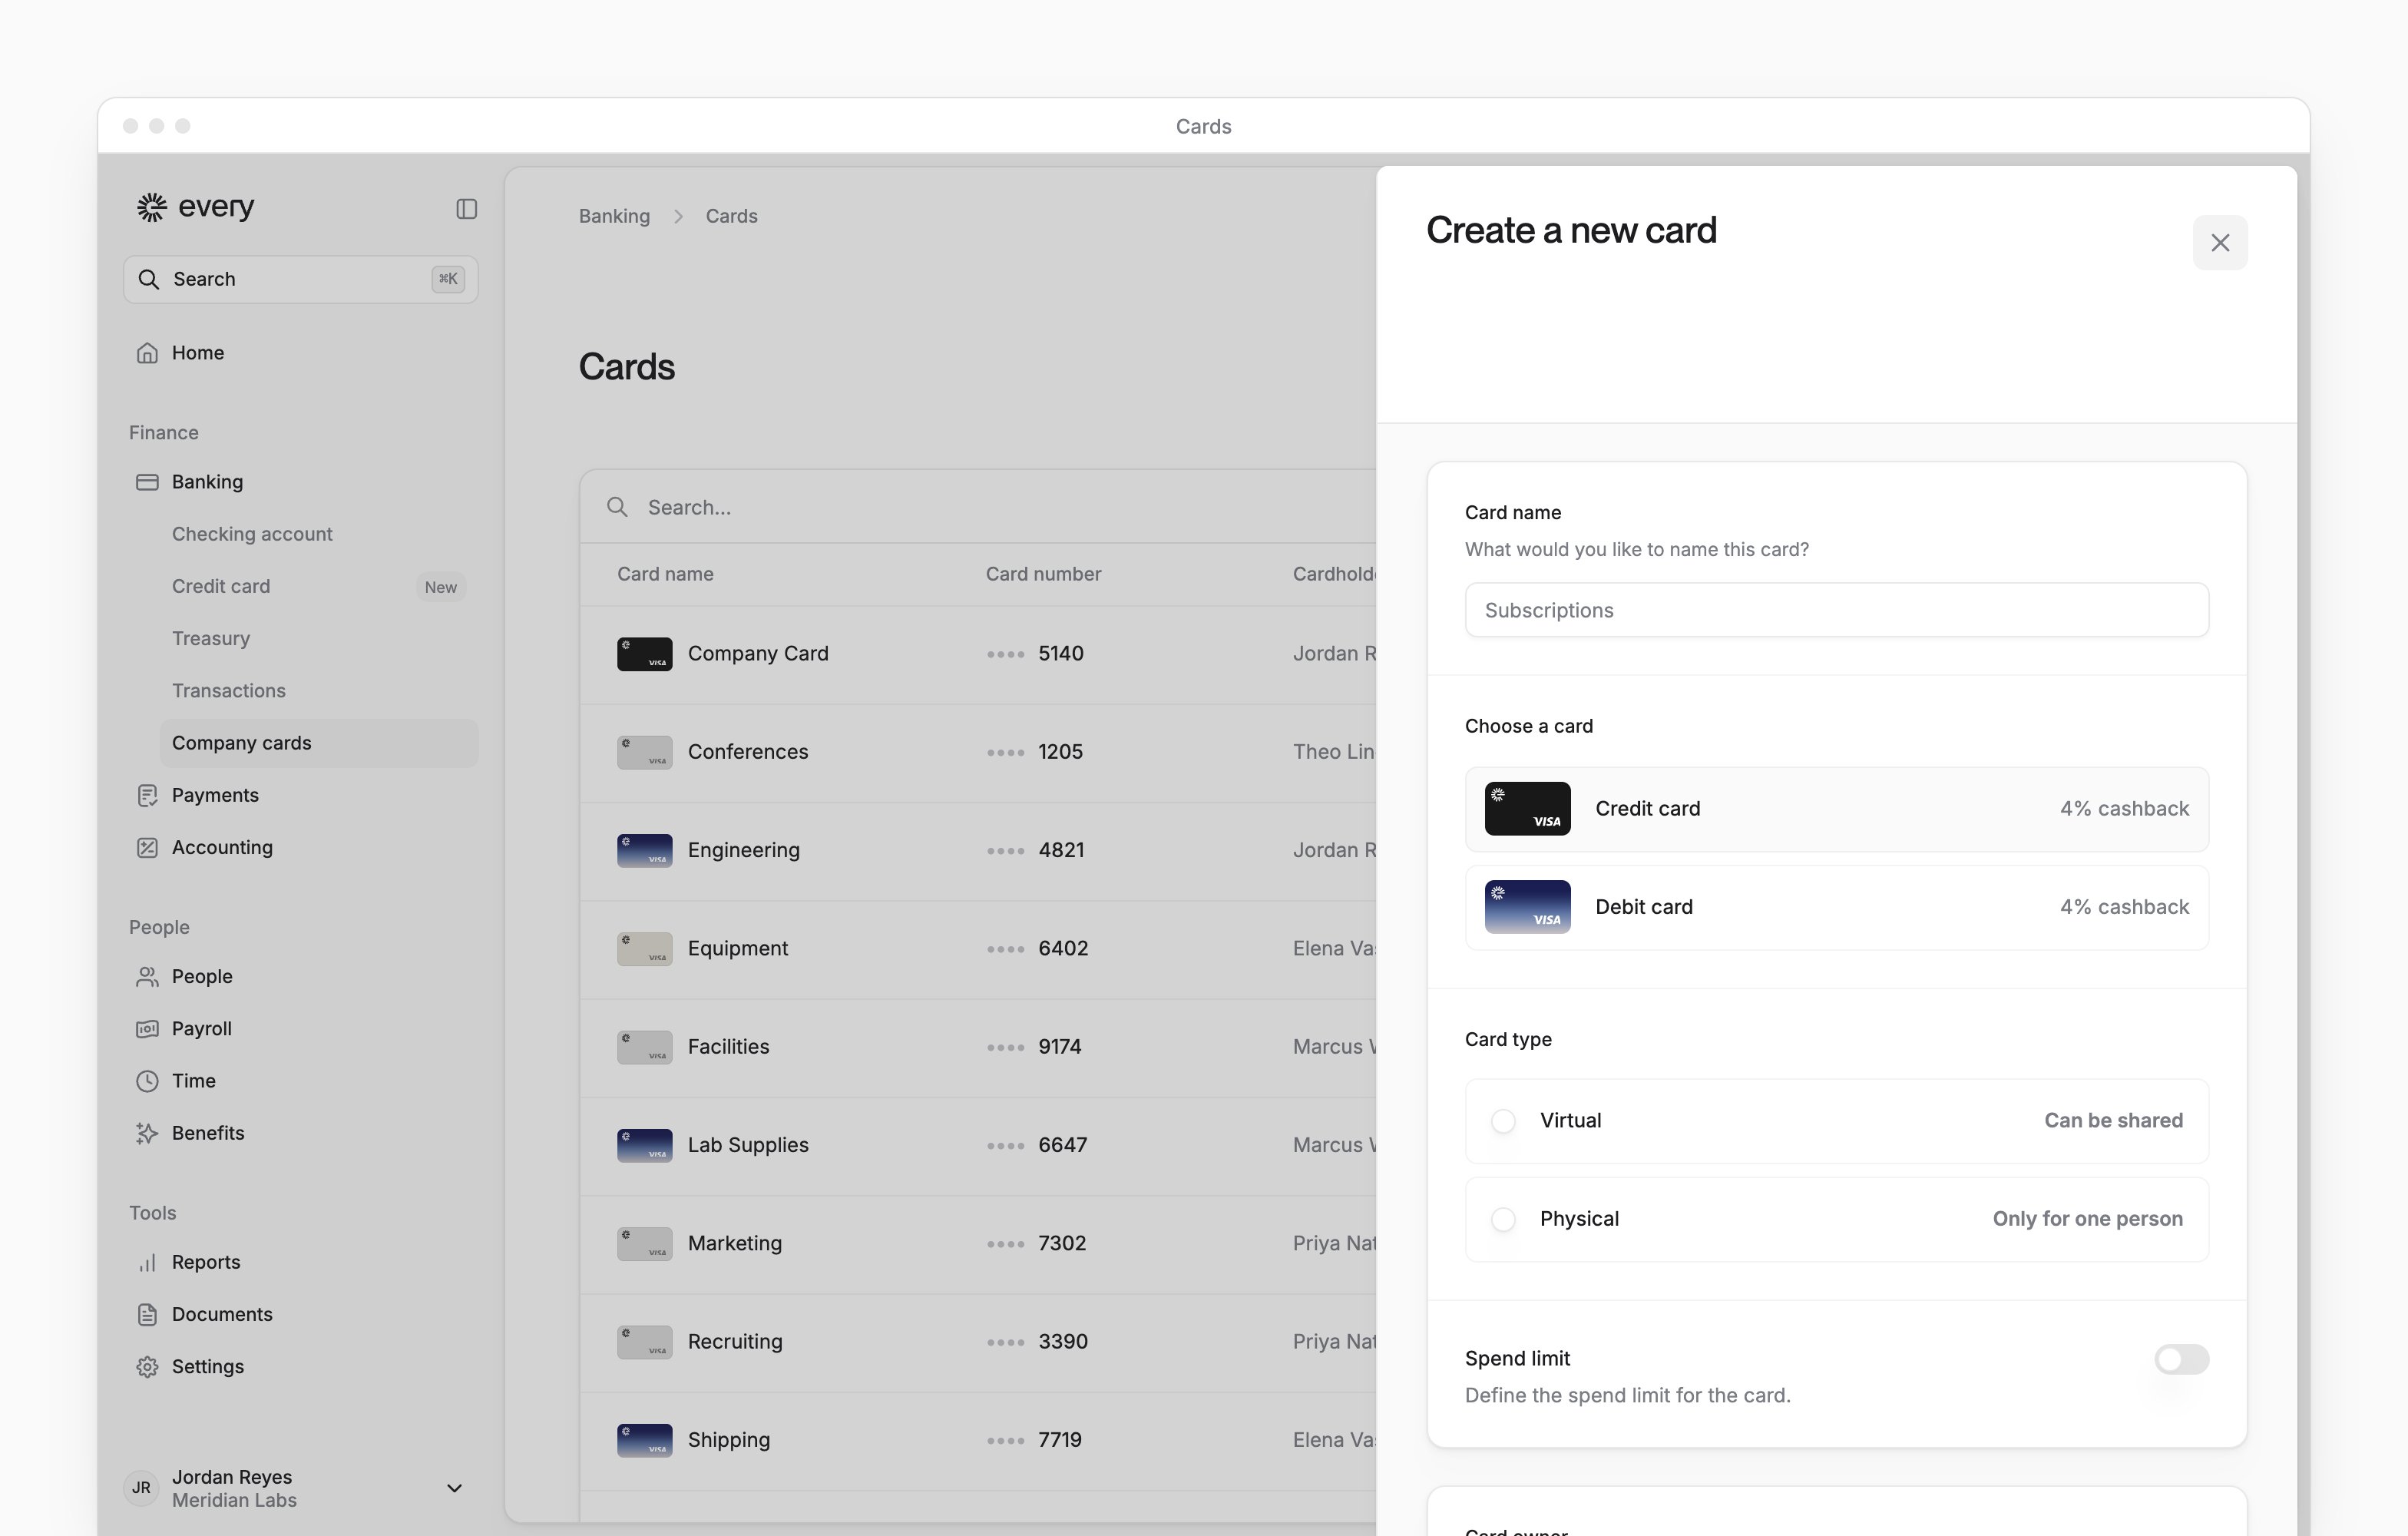Close the Create a new card panel
This screenshot has width=2408, height=1536.
click(x=2220, y=242)
